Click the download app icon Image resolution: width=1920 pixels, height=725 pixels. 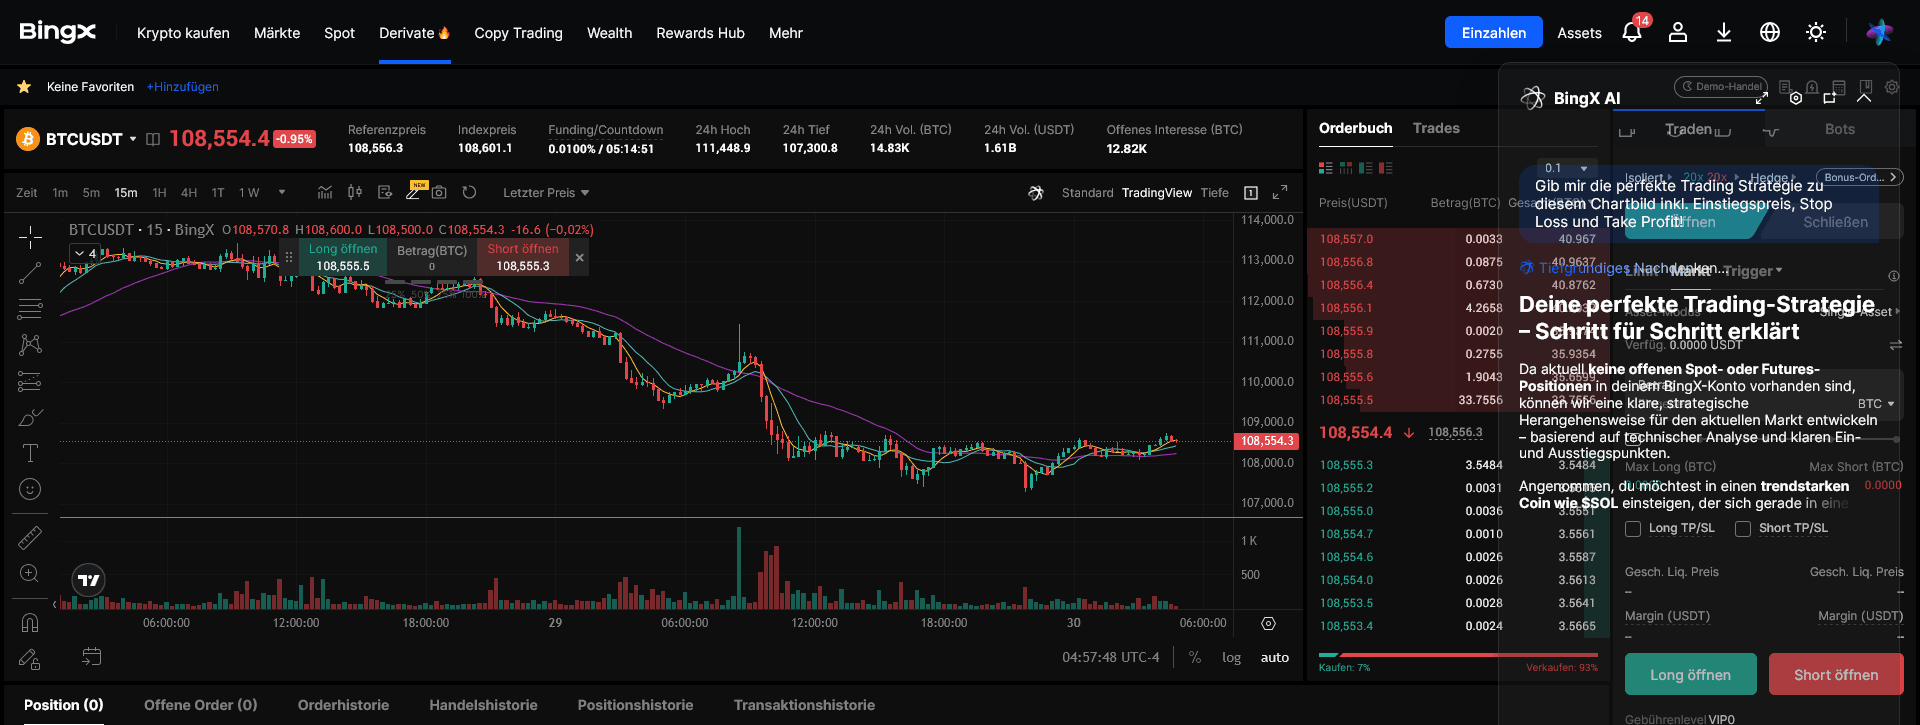1724,33
